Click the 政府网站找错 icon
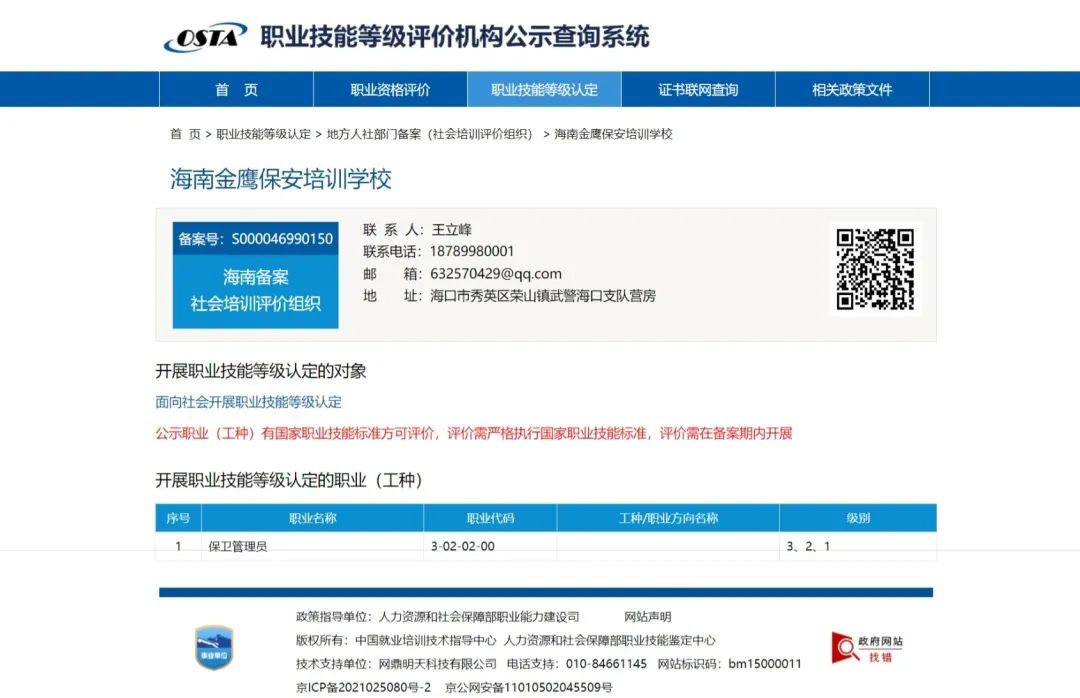This screenshot has width=1080, height=698. click(867, 648)
